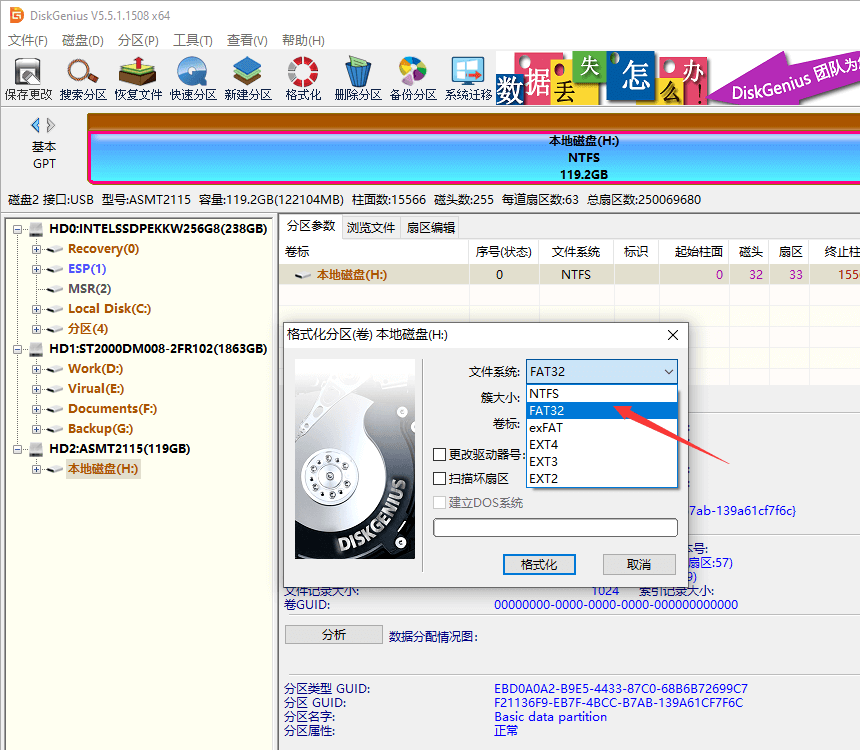
Task: Switch to the Browse Files (浏览文件) tab
Action: point(371,227)
